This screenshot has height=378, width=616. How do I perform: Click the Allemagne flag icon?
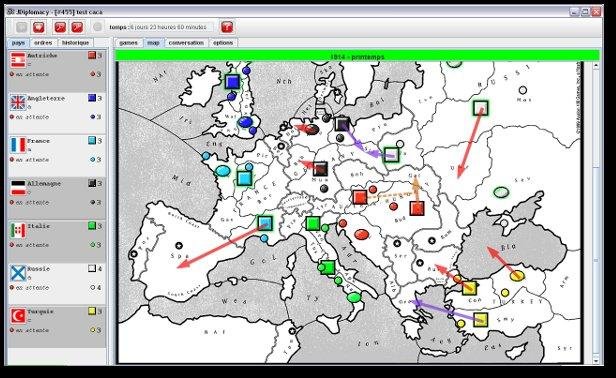tap(18, 188)
